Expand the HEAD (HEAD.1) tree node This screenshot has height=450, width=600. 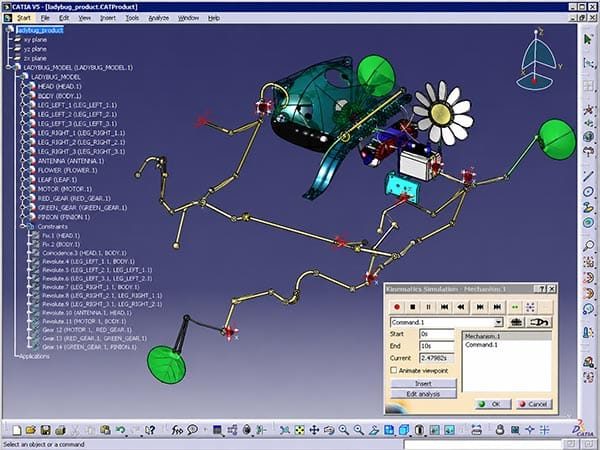pyautogui.click(x=23, y=86)
